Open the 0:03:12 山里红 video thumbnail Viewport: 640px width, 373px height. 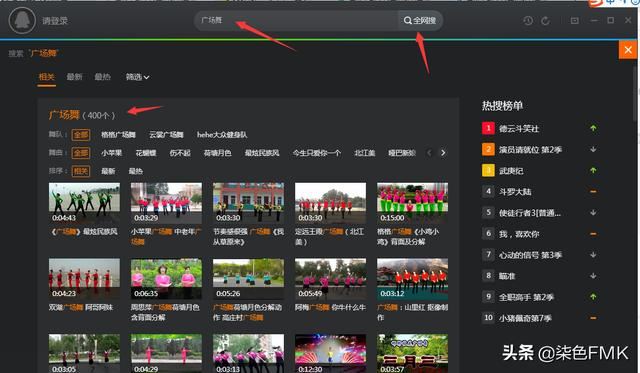coord(413,279)
